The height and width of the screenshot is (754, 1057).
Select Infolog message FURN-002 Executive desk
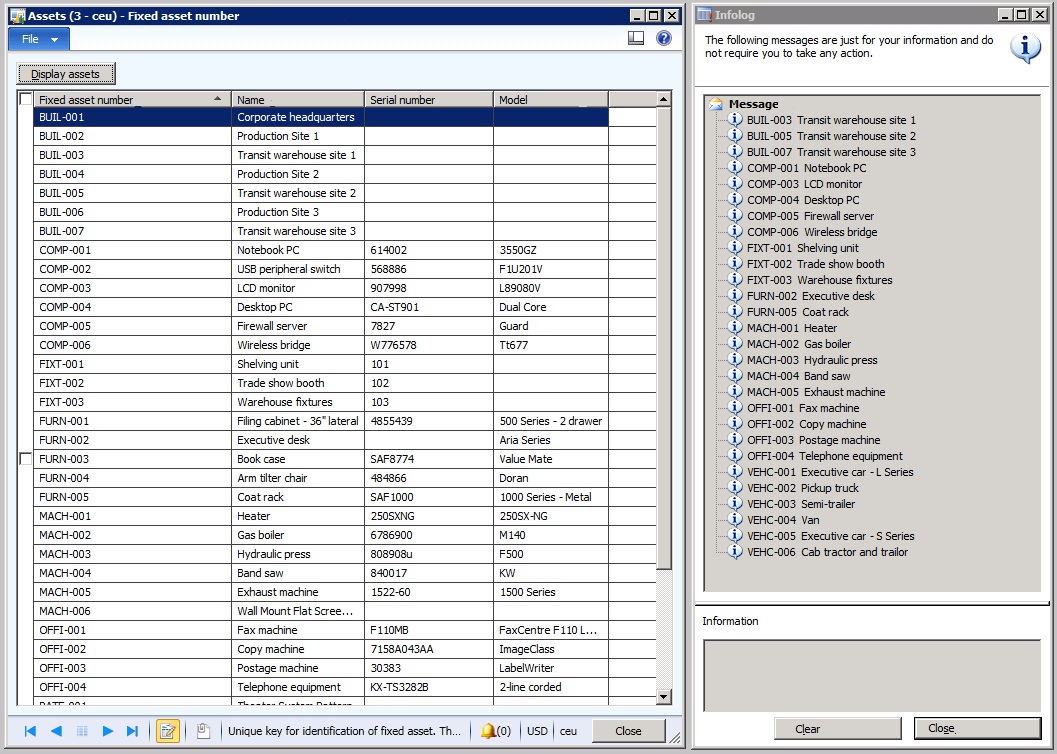pyautogui.click(x=810, y=296)
